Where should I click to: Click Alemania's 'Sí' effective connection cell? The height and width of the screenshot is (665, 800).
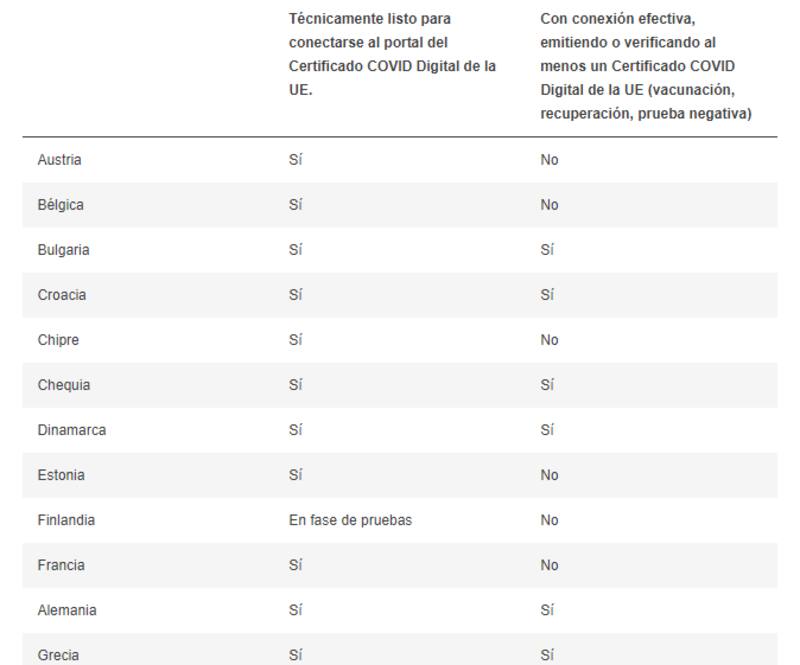point(547,610)
